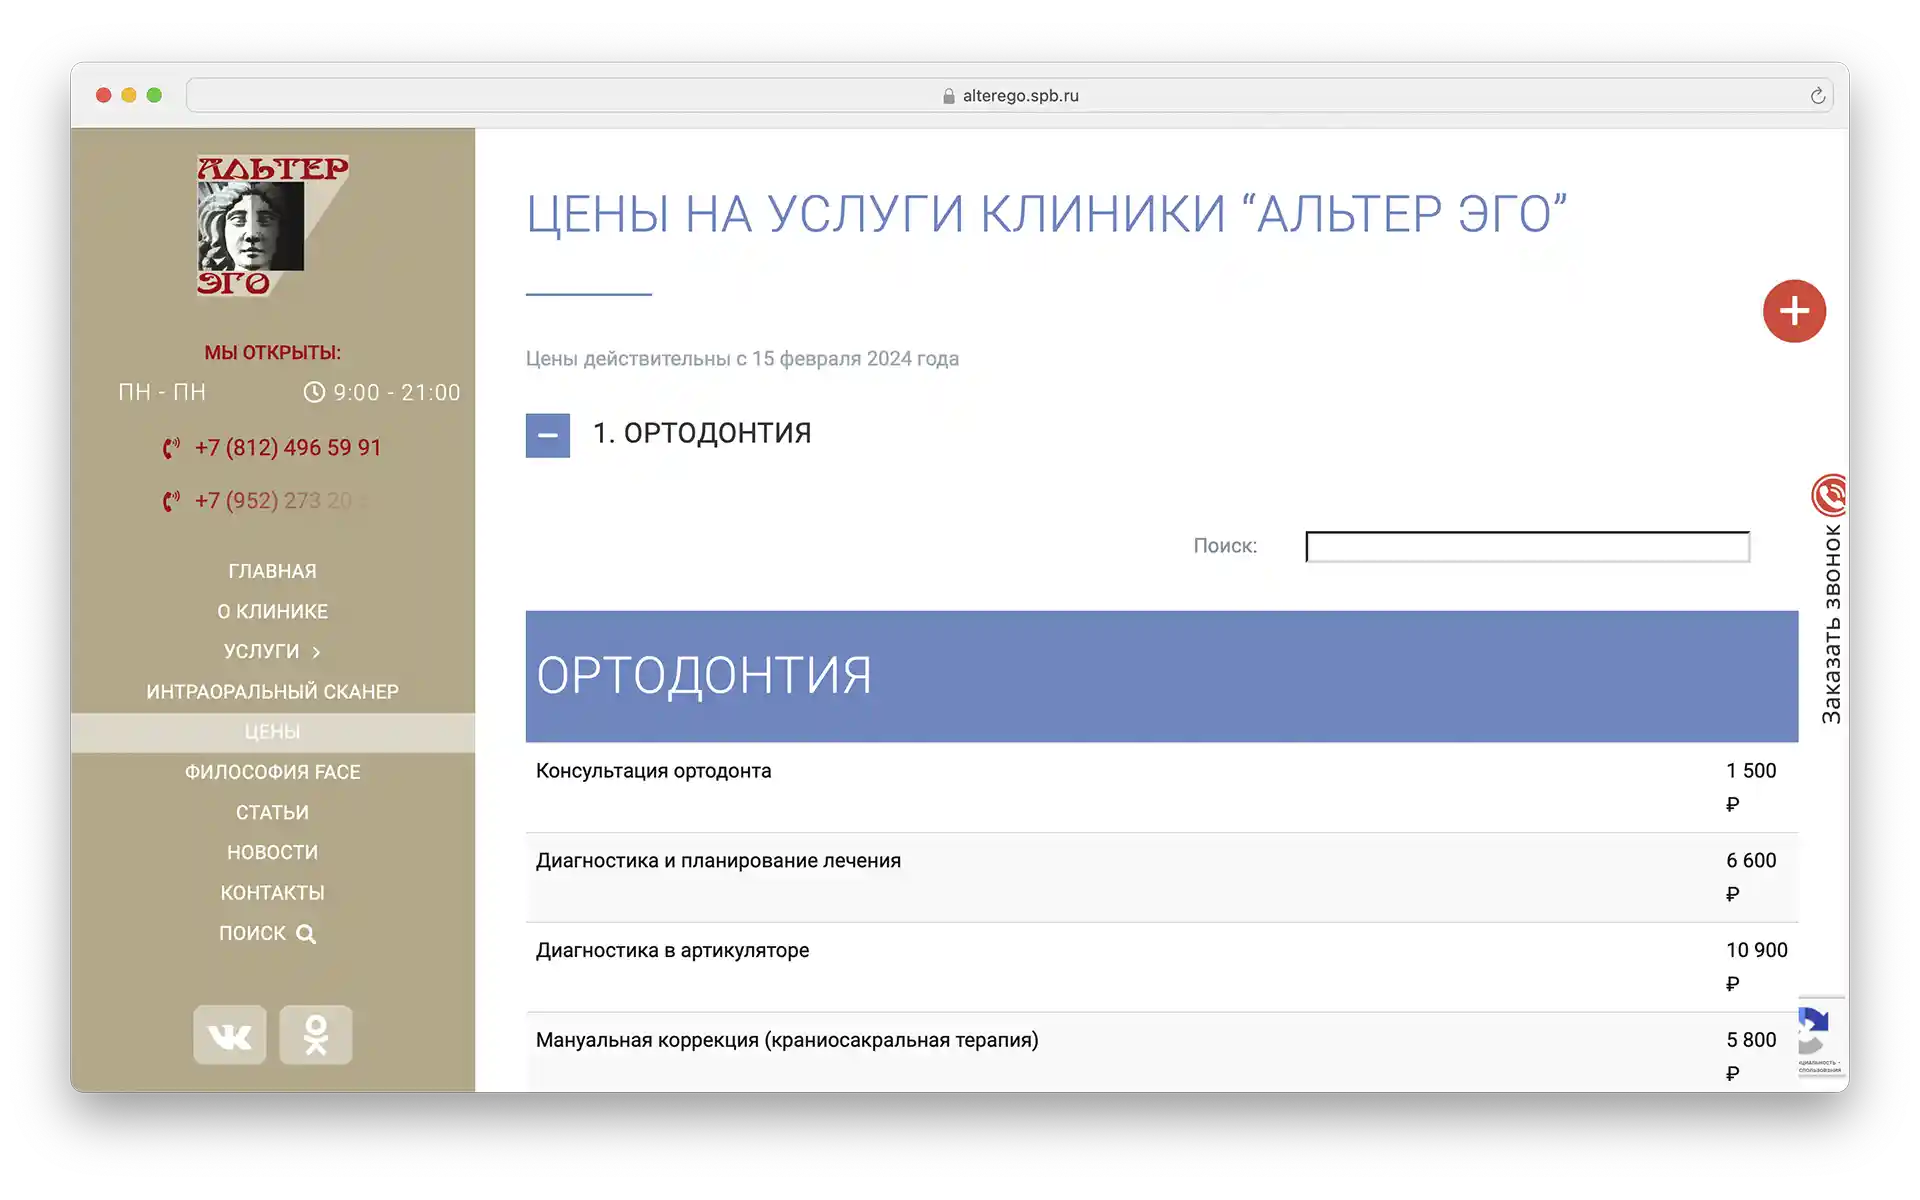Screen dimensions: 1920x1200
Task: Click the reCAPTCHA badge
Action: click(x=1822, y=1036)
